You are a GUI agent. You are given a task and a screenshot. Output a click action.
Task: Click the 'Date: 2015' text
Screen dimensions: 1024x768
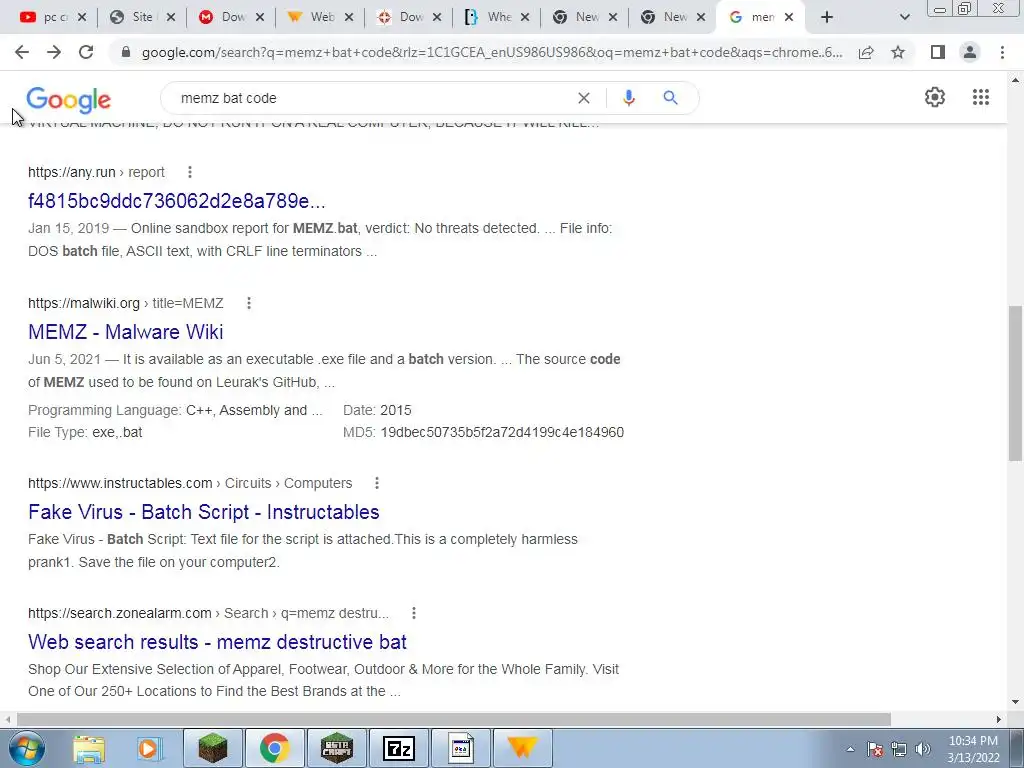tap(377, 410)
